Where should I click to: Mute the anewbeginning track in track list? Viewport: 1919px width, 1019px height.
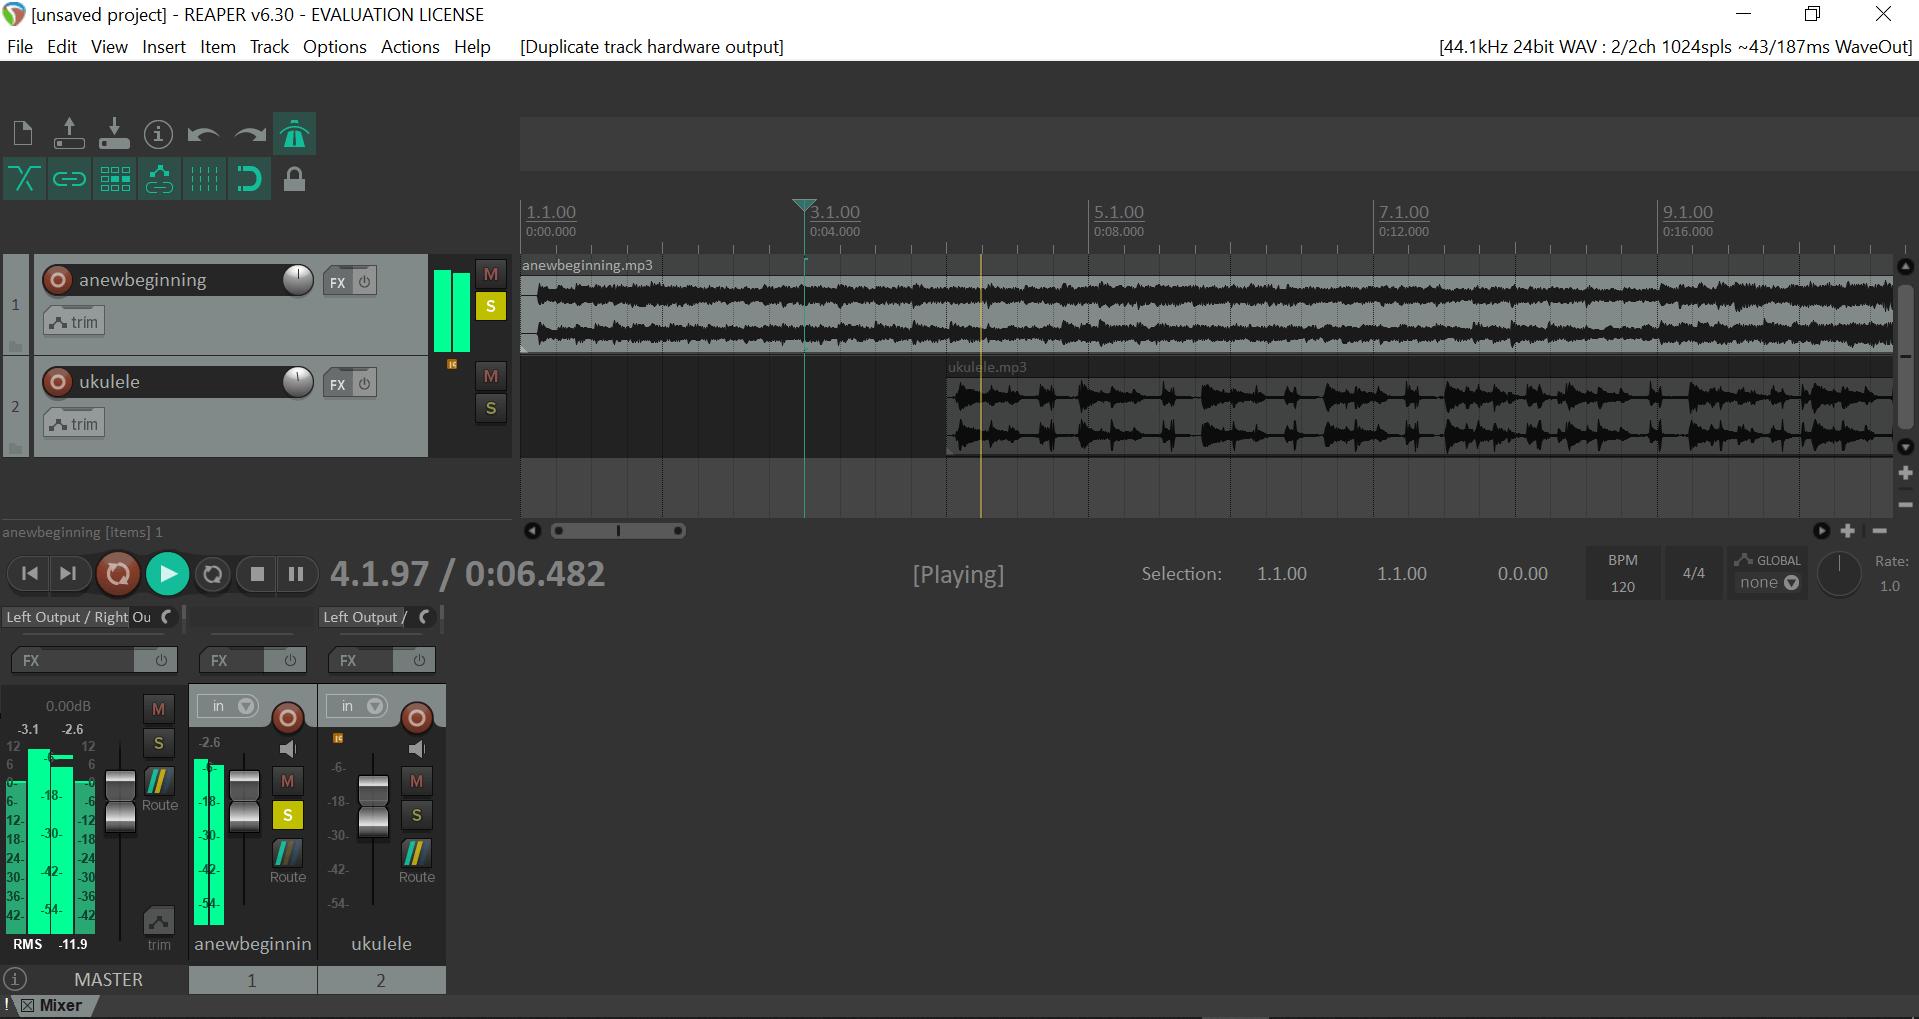click(490, 274)
